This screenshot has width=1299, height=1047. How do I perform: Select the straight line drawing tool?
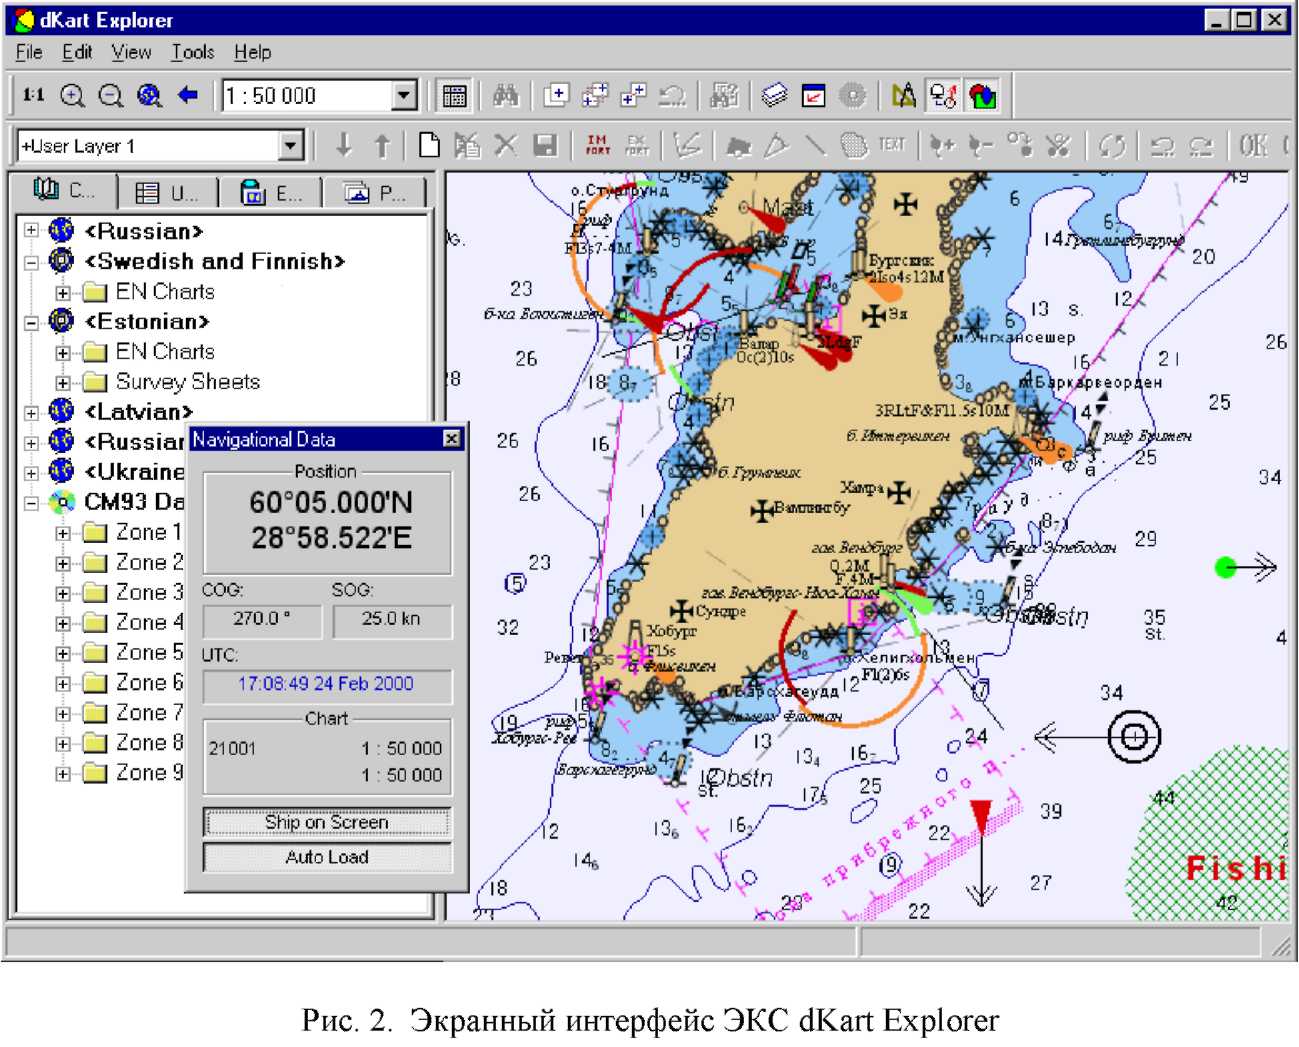coord(815,146)
